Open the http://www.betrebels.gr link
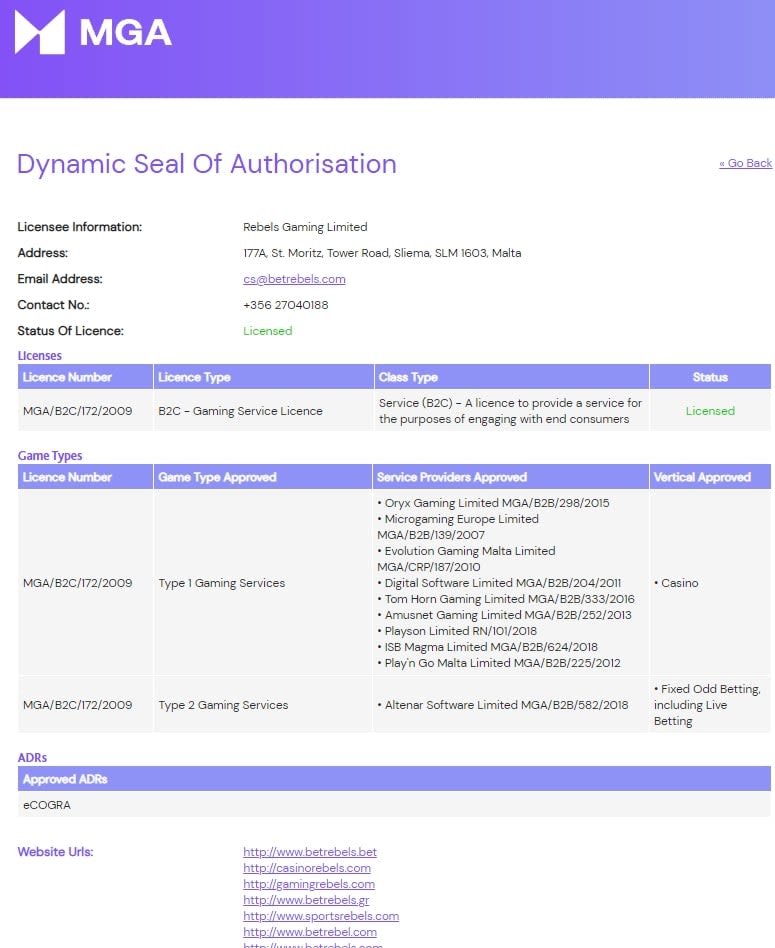The image size is (775, 948). click(306, 900)
